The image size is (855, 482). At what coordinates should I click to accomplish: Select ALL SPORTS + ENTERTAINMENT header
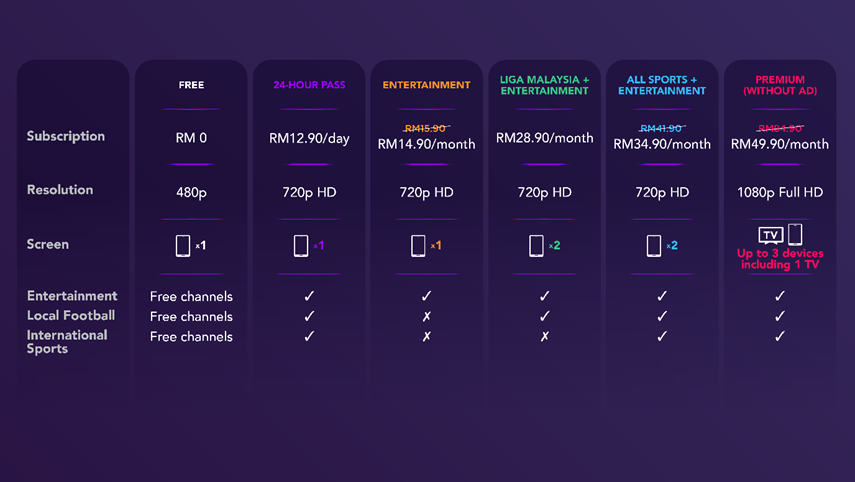pos(662,85)
